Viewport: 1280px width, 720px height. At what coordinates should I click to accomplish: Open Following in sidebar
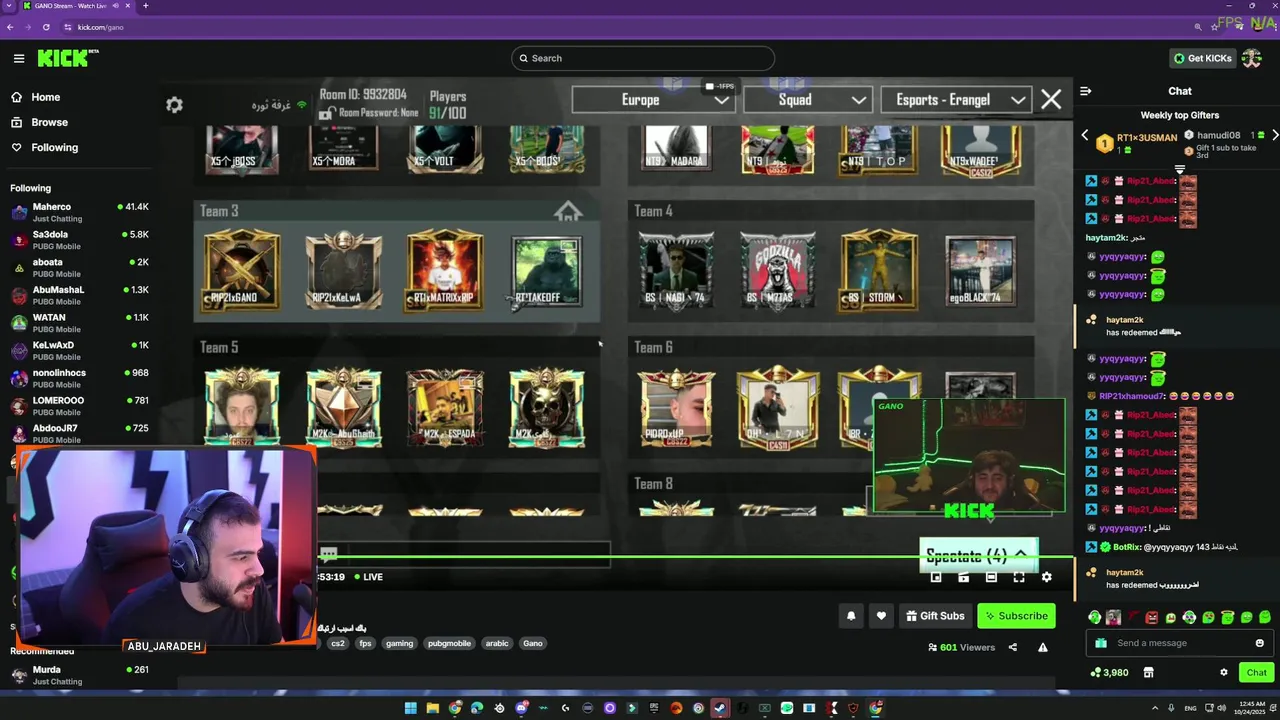click(x=44, y=147)
